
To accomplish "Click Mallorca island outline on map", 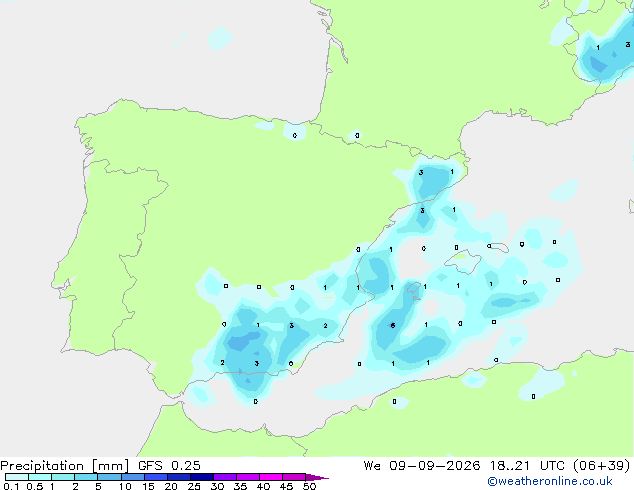I will tap(463, 261).
